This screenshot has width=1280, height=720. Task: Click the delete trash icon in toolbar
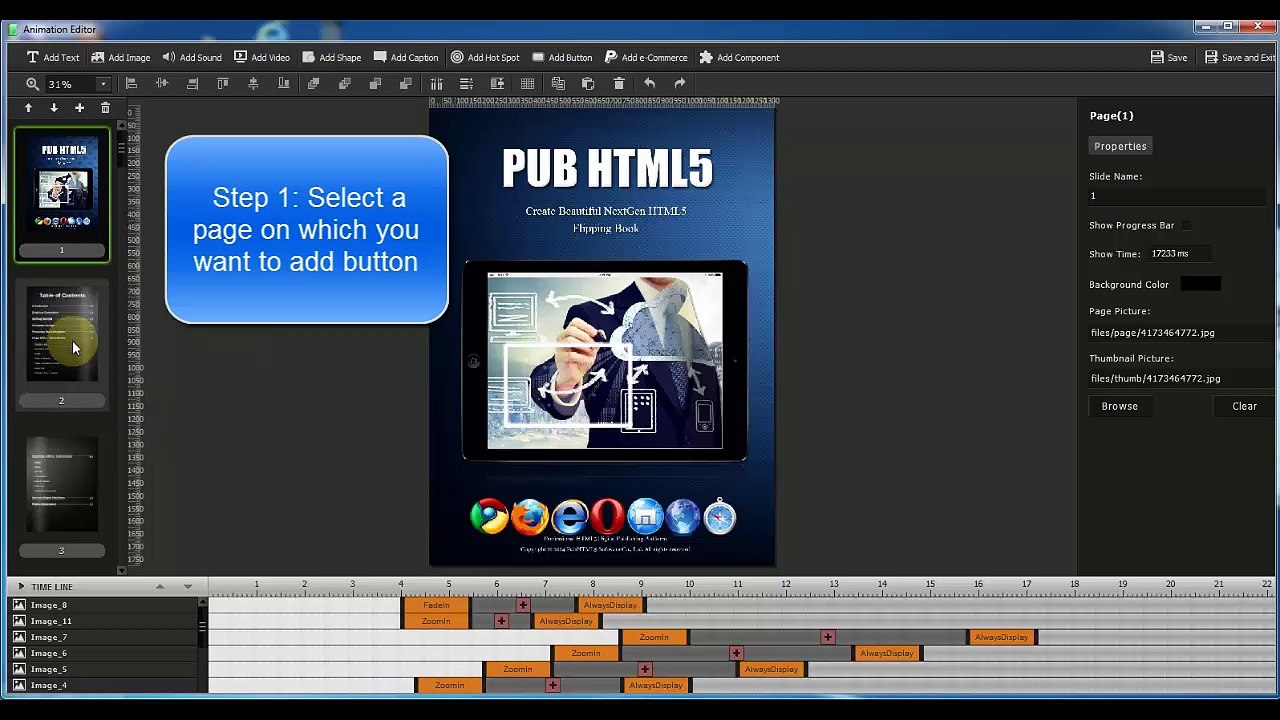[x=619, y=84]
